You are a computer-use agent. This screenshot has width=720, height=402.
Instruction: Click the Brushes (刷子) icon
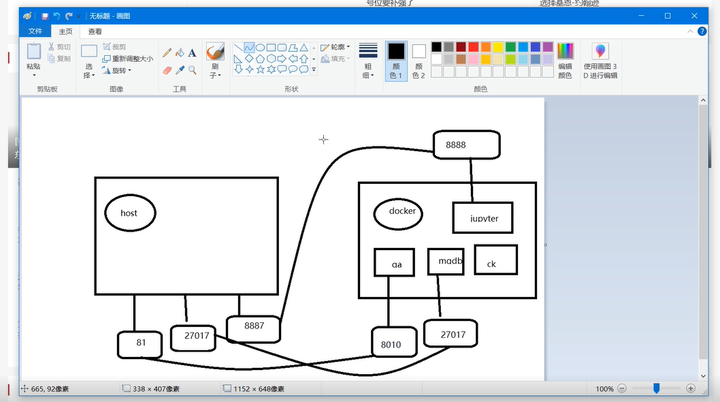pos(215,51)
